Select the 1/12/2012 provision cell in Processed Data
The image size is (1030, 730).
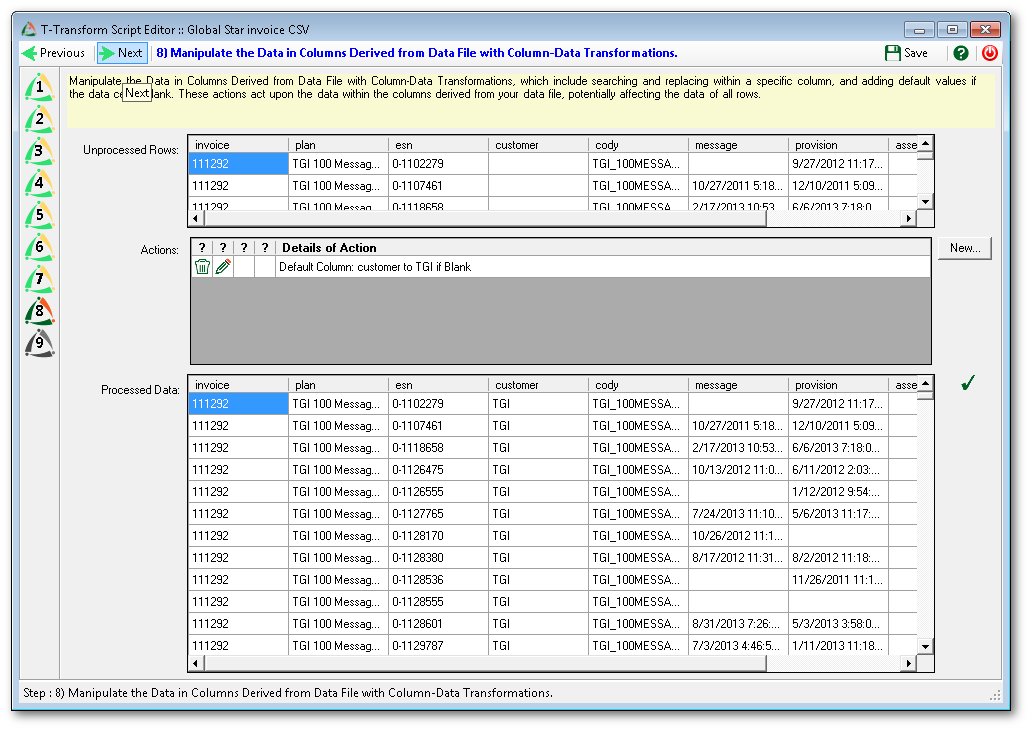tap(838, 492)
